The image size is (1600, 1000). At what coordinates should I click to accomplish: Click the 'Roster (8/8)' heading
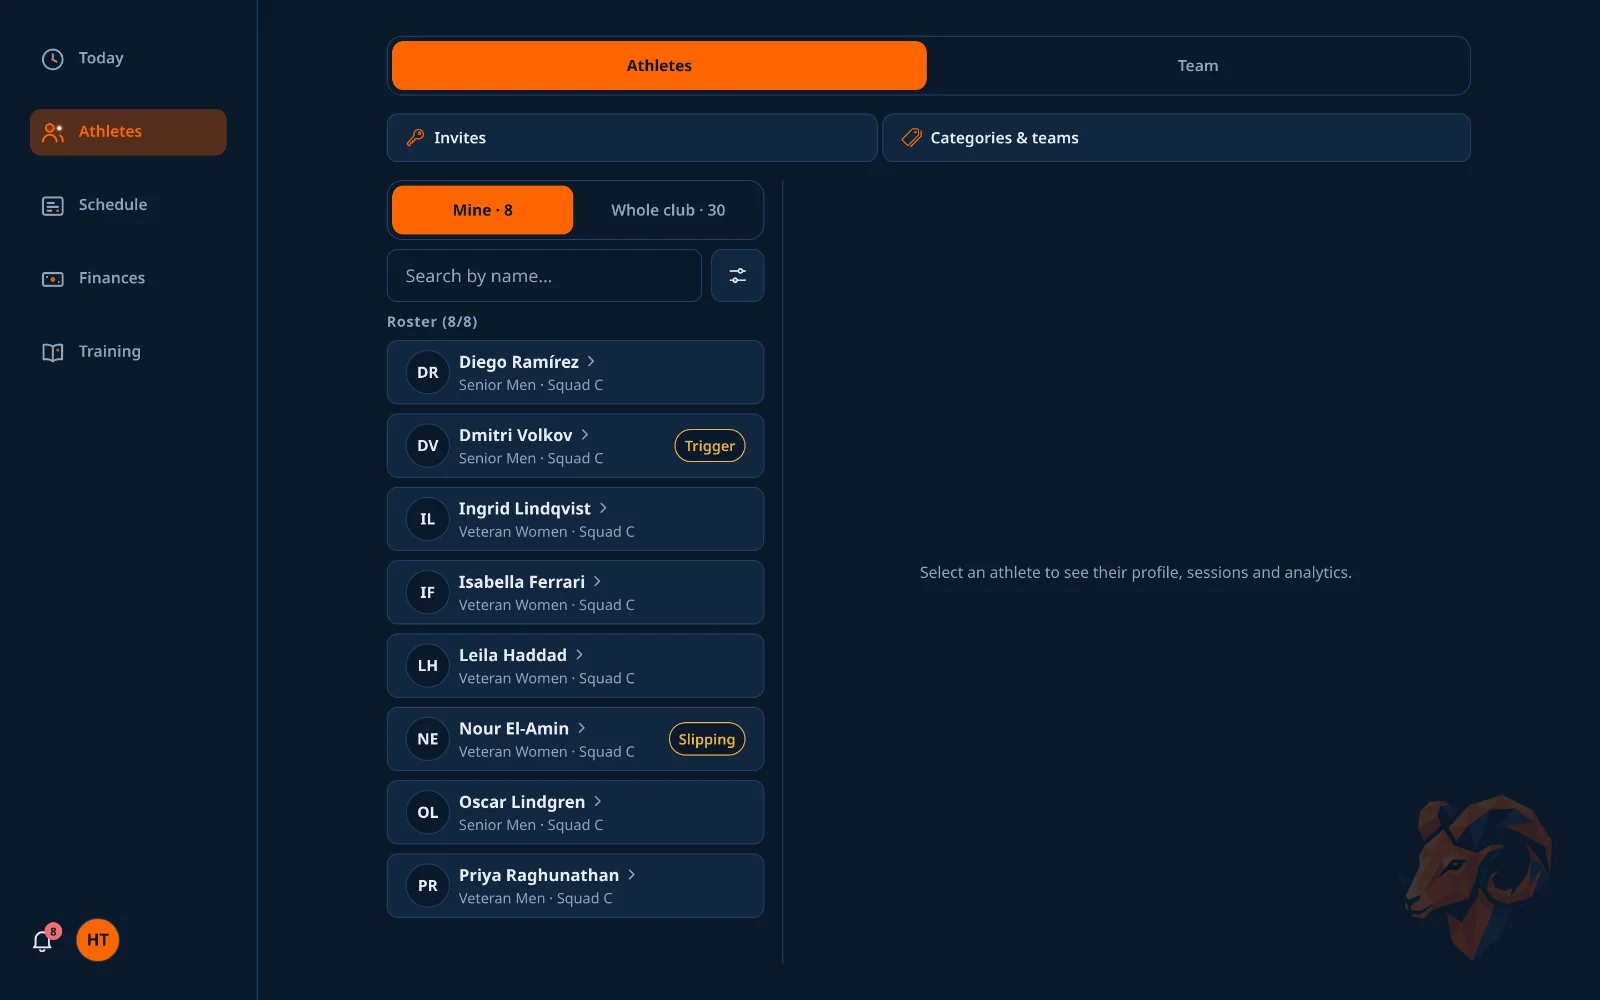click(x=432, y=322)
